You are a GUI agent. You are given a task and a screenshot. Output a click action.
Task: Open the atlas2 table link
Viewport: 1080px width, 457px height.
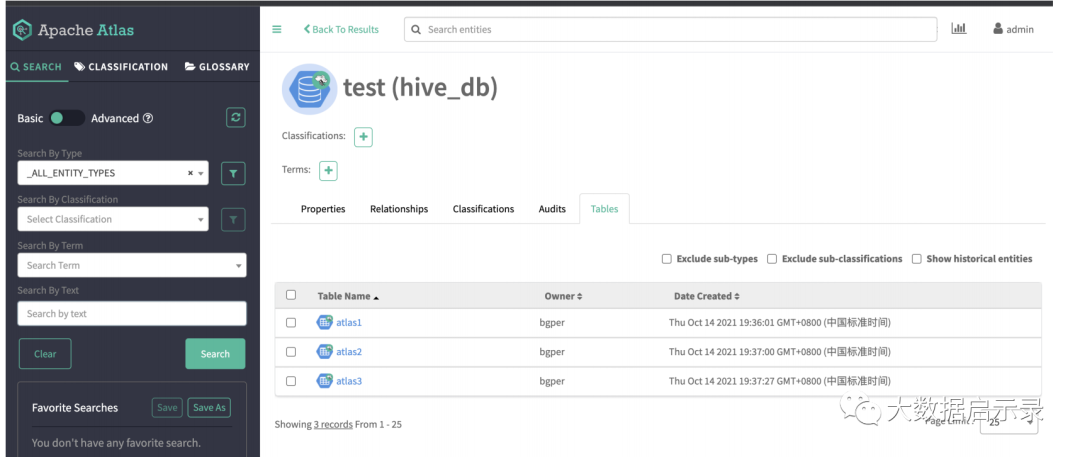click(x=349, y=352)
